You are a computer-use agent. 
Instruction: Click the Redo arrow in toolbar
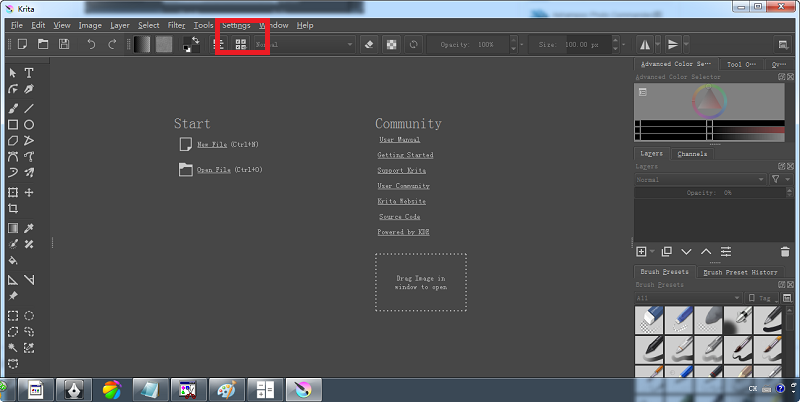point(112,44)
